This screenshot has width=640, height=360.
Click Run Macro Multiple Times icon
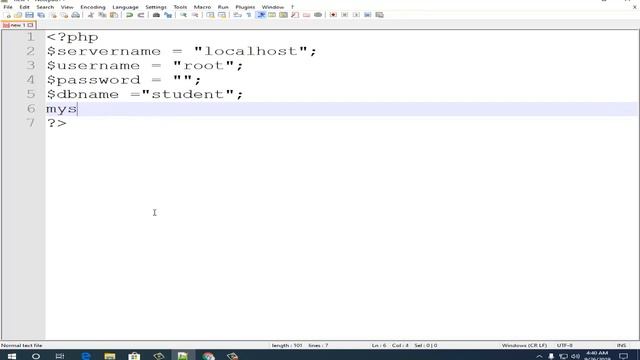(x=367, y=15)
